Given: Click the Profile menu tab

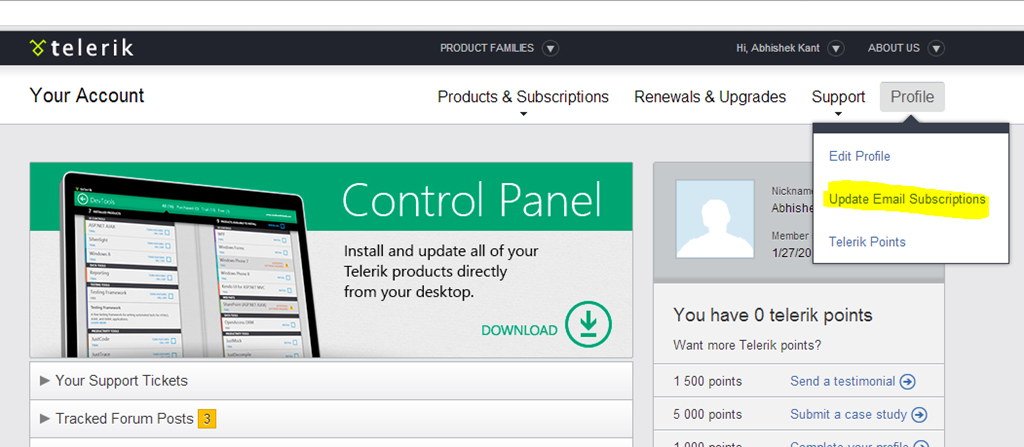Looking at the screenshot, I should (x=912, y=97).
